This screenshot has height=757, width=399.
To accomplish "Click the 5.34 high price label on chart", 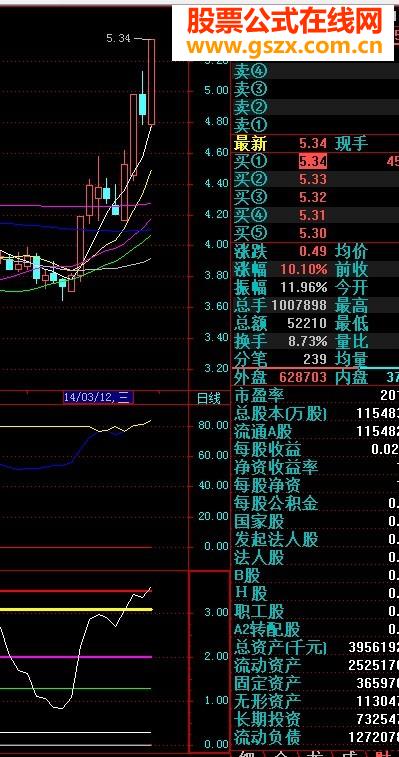I will click(118, 38).
